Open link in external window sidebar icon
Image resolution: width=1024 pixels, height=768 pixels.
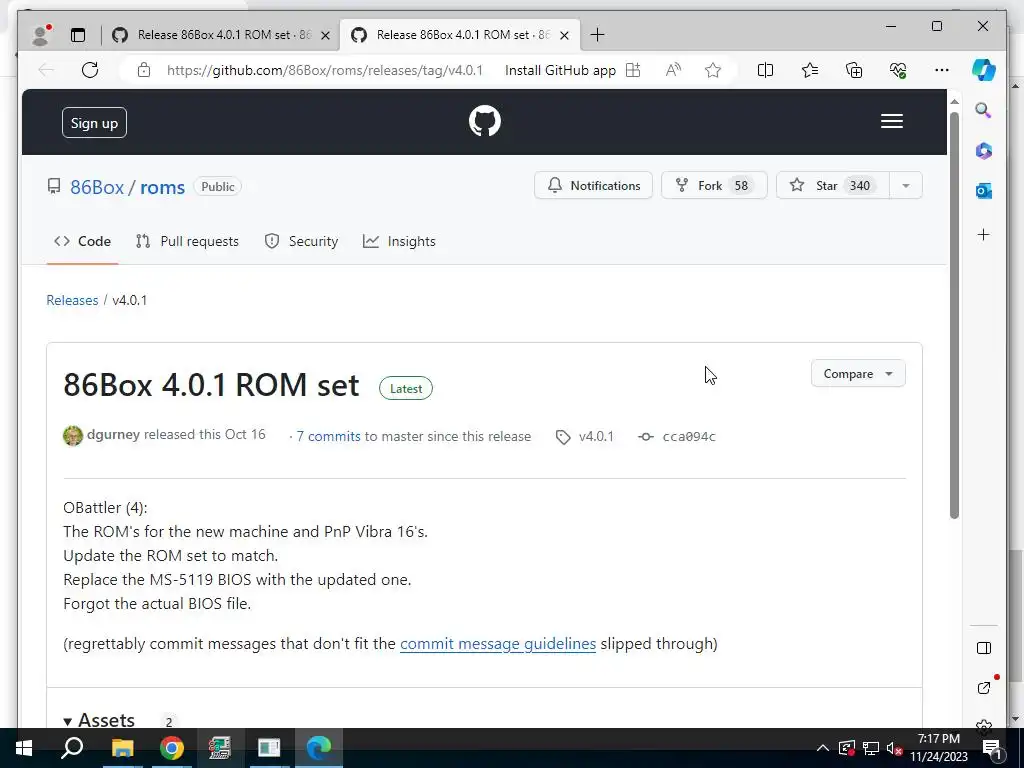point(984,688)
